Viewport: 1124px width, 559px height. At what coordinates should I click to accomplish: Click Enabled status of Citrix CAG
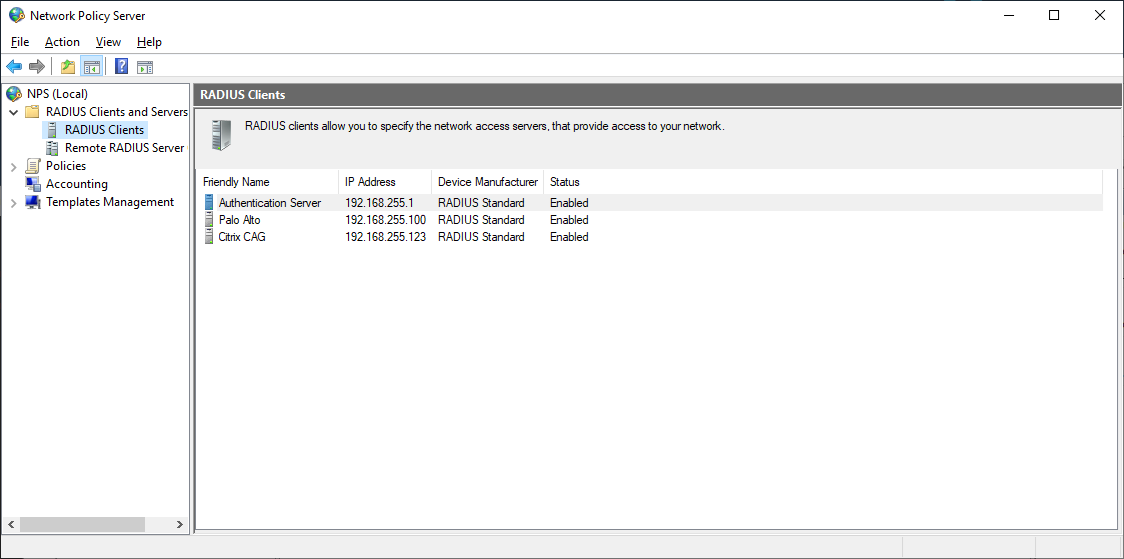569,237
